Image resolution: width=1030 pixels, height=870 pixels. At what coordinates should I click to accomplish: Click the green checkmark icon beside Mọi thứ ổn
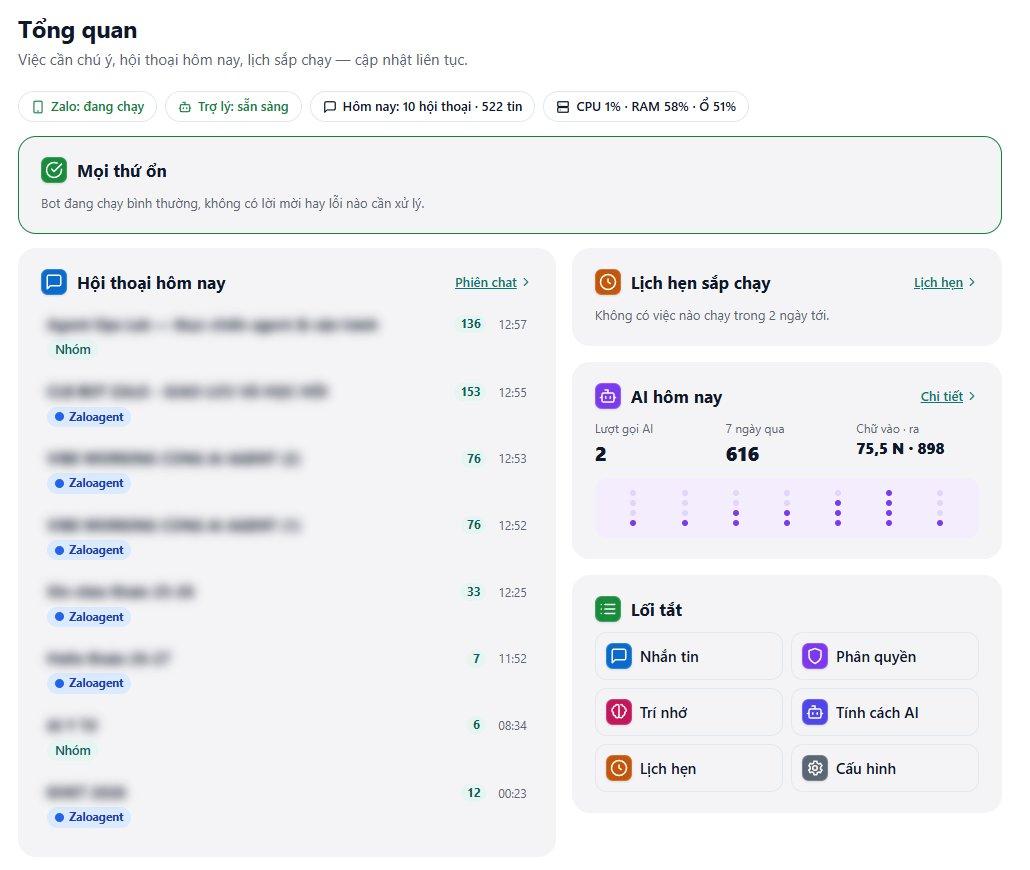(x=54, y=170)
